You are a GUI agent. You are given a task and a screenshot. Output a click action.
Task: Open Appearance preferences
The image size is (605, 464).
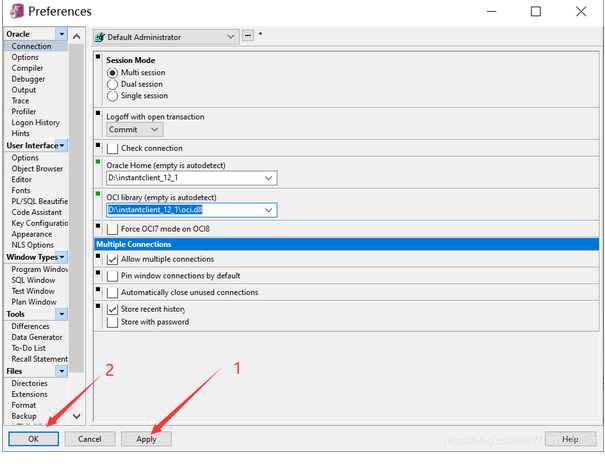click(x=32, y=235)
